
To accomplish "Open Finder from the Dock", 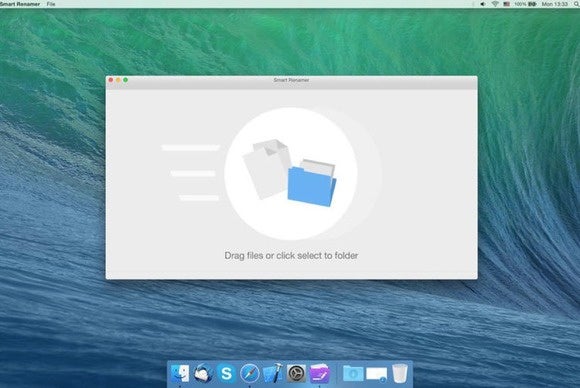I will [180, 374].
